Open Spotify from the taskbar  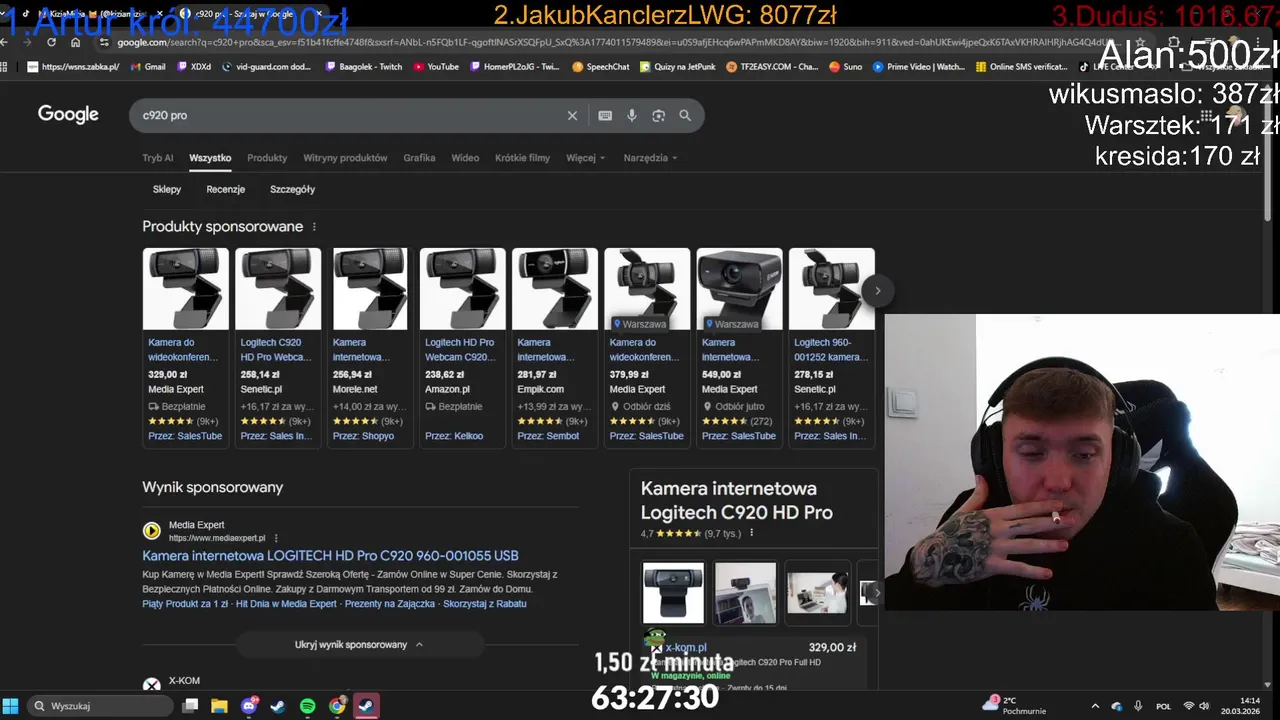tap(308, 706)
